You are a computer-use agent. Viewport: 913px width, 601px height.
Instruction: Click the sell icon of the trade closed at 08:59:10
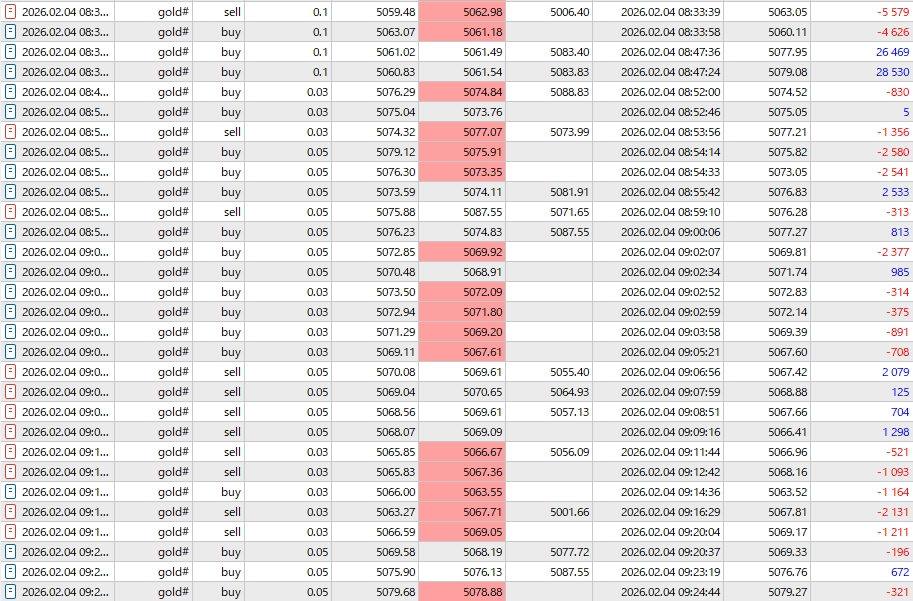(x=10, y=212)
